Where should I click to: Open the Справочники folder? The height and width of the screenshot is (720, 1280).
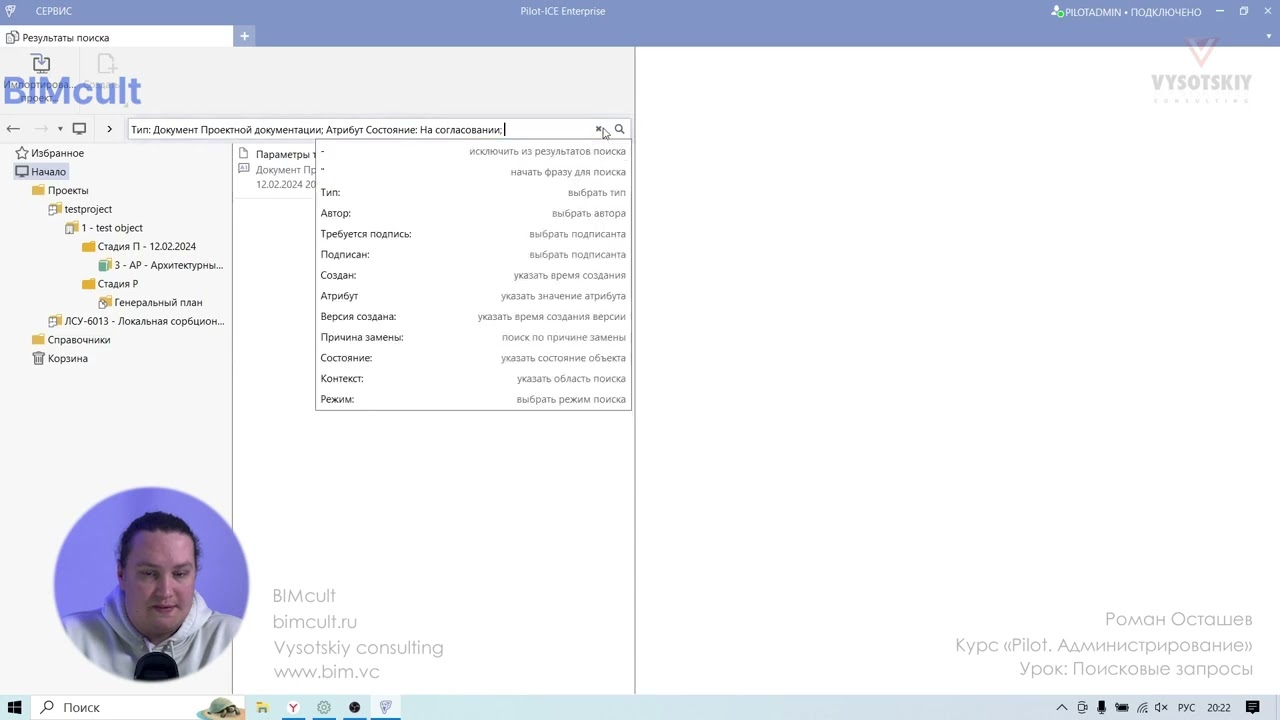click(x=79, y=340)
